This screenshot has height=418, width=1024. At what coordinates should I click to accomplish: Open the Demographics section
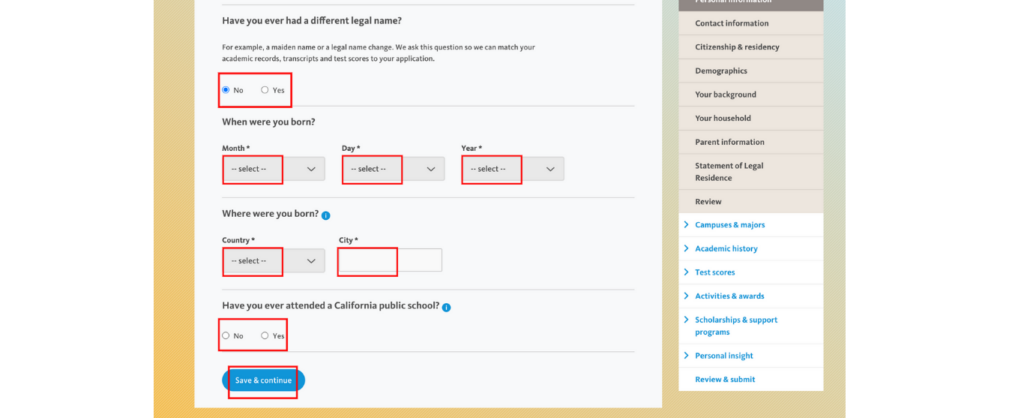click(x=751, y=71)
